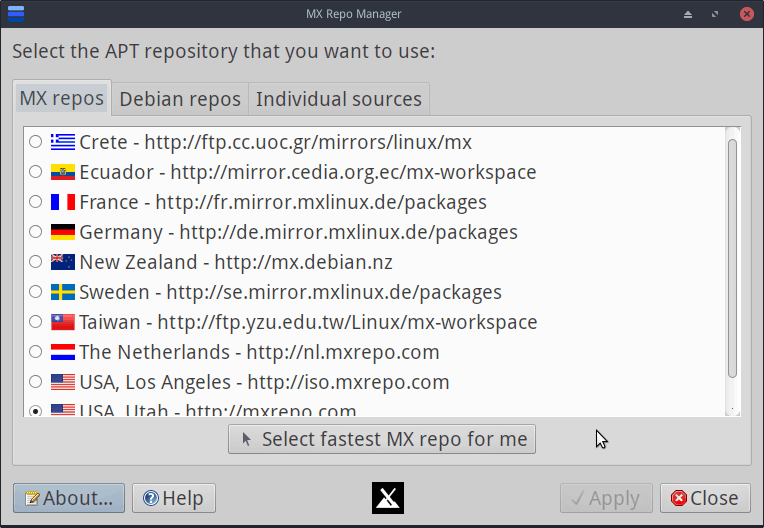Click the Ecuador flag icon
Viewport: 764px width, 528px height.
(63, 172)
